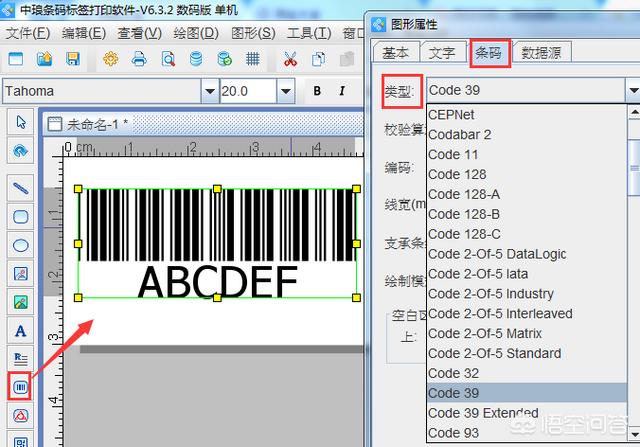Select the red triangle shape tool

20,416
